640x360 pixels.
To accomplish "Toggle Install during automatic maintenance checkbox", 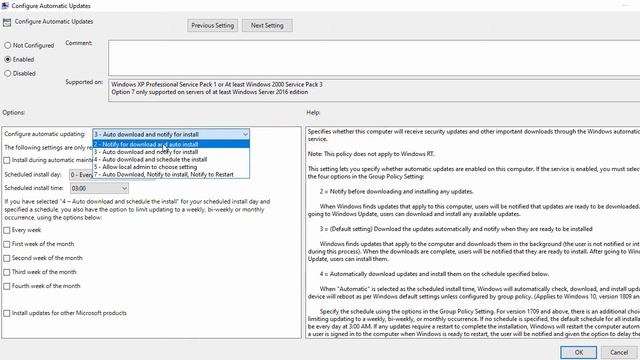I will click(7, 160).
